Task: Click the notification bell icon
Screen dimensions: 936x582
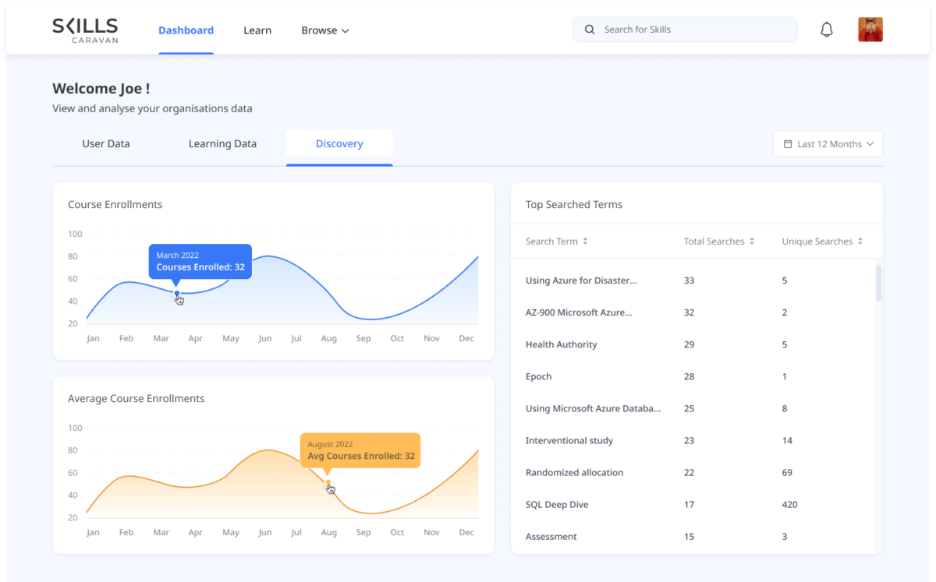Action: pos(826,30)
